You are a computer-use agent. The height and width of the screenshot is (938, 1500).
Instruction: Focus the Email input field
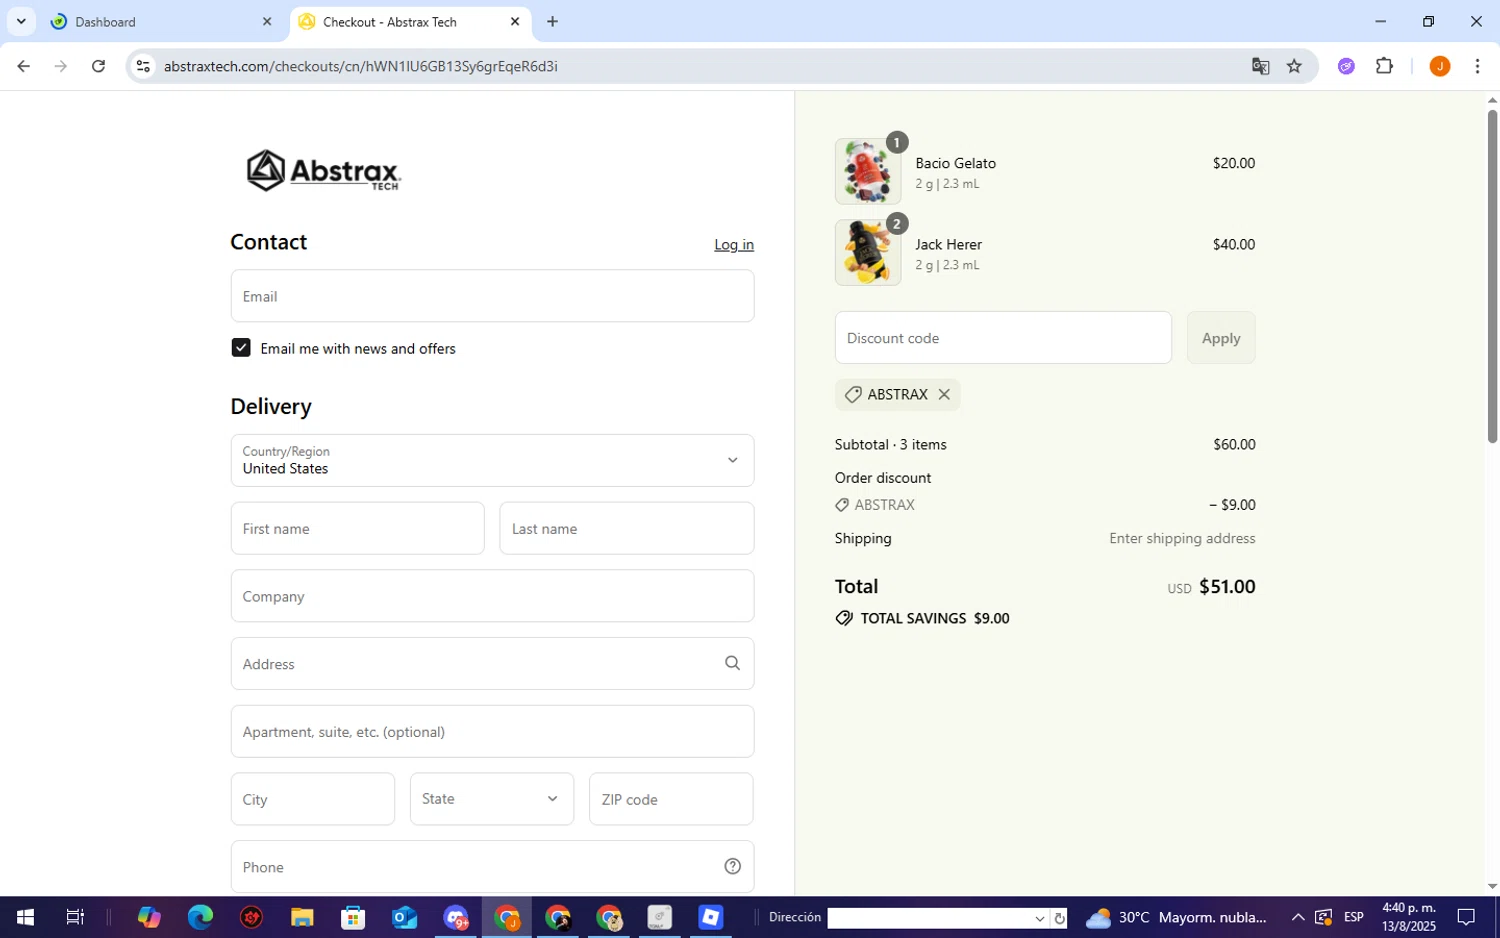(492, 296)
